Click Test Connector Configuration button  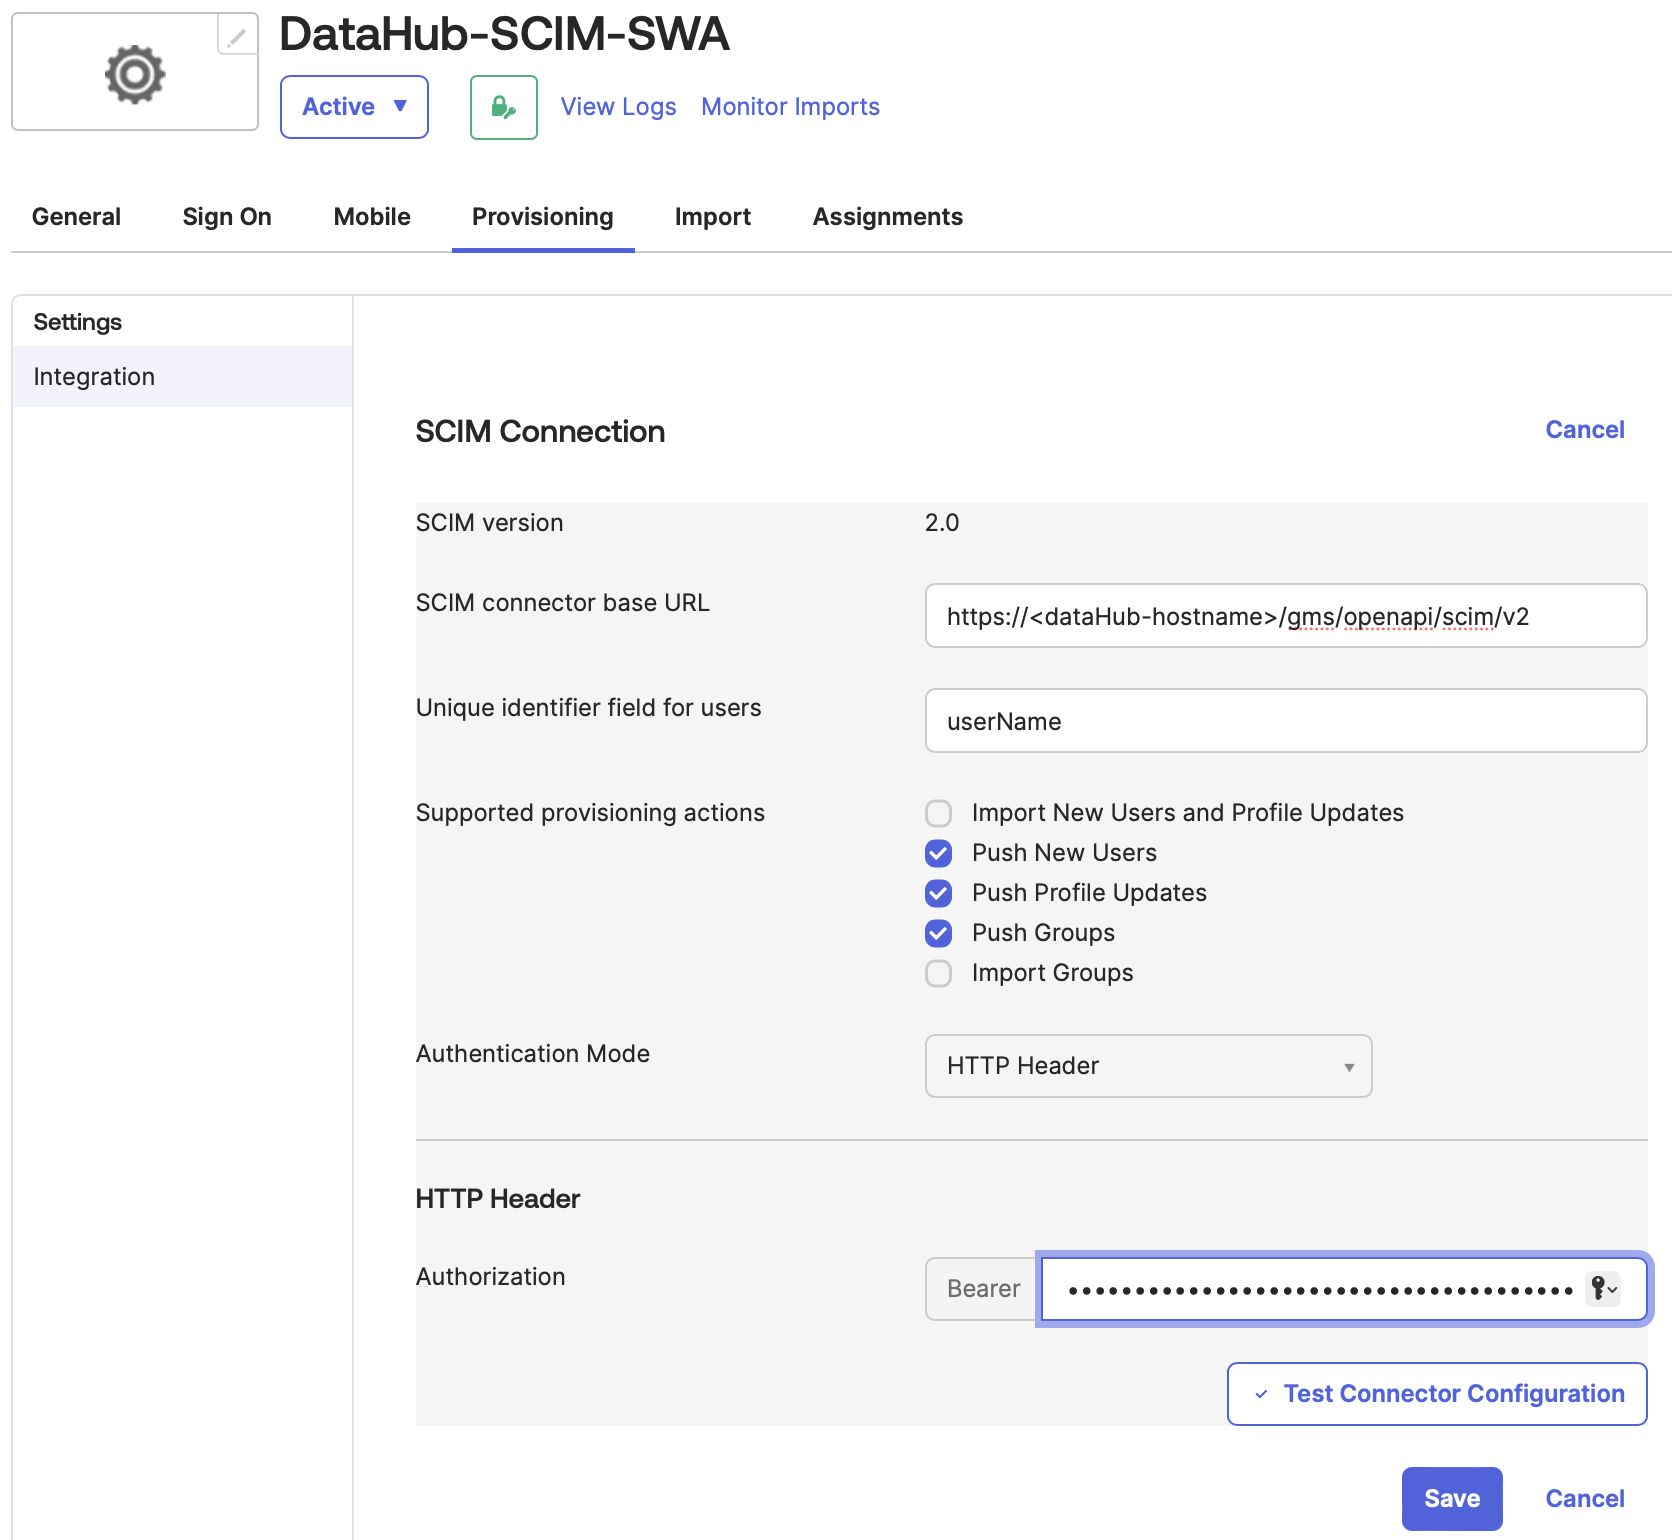click(x=1437, y=1394)
